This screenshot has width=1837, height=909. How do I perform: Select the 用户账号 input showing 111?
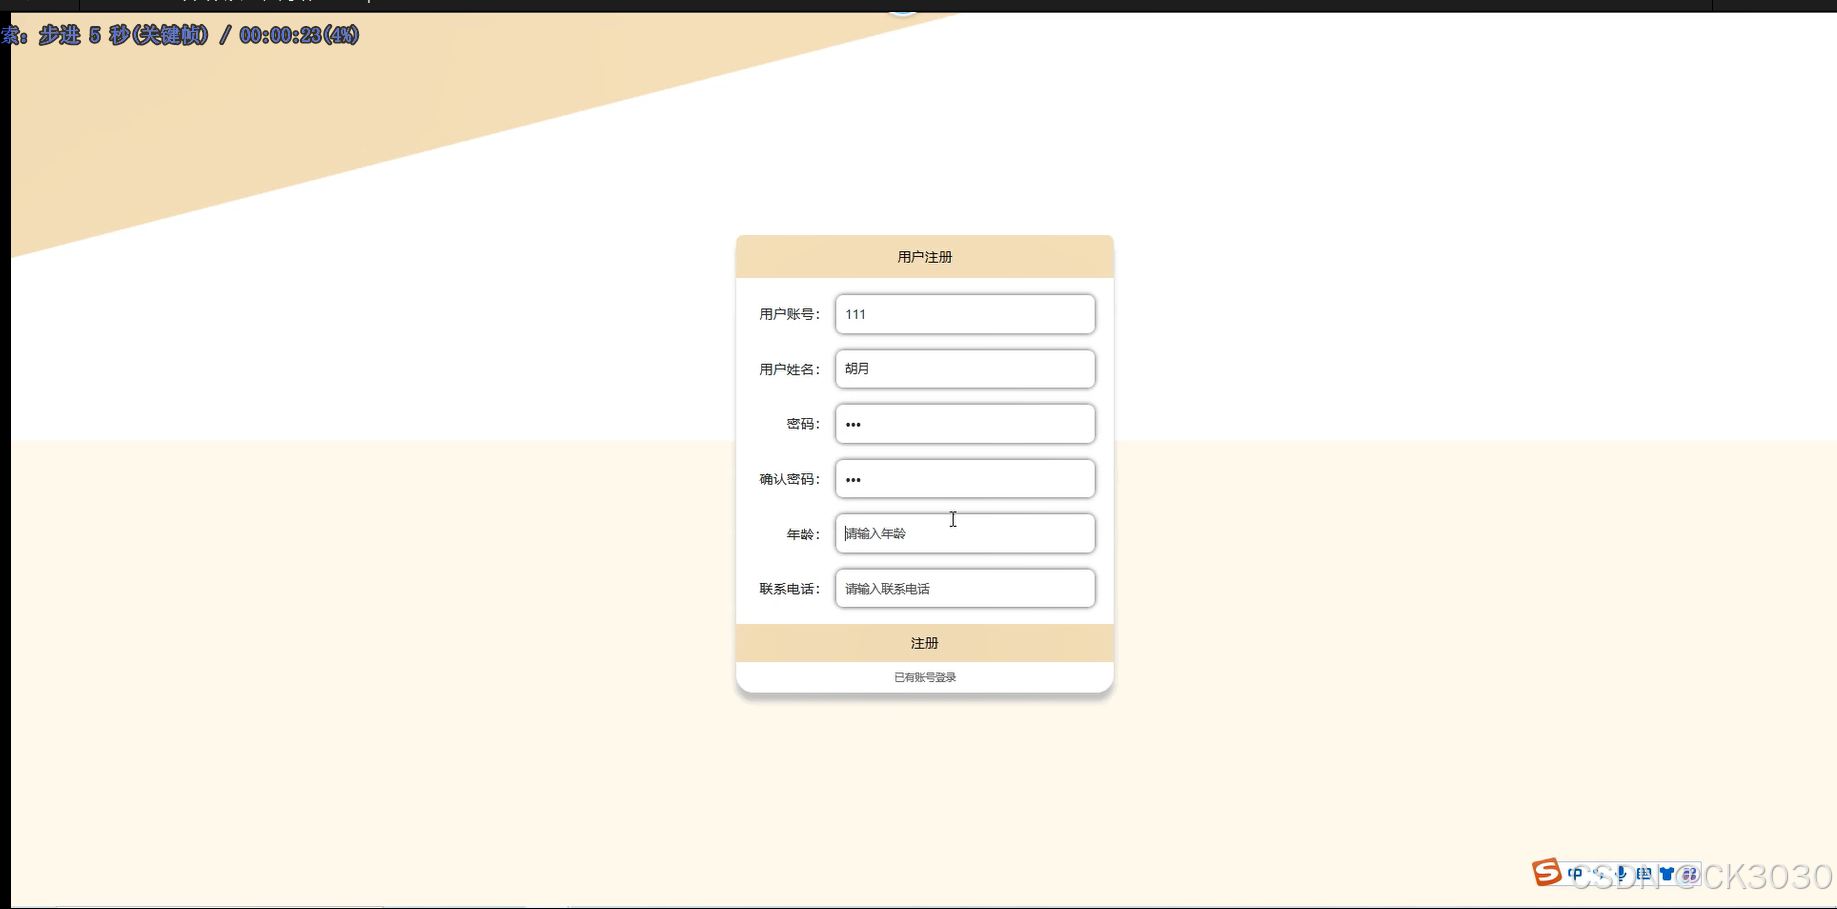(963, 314)
